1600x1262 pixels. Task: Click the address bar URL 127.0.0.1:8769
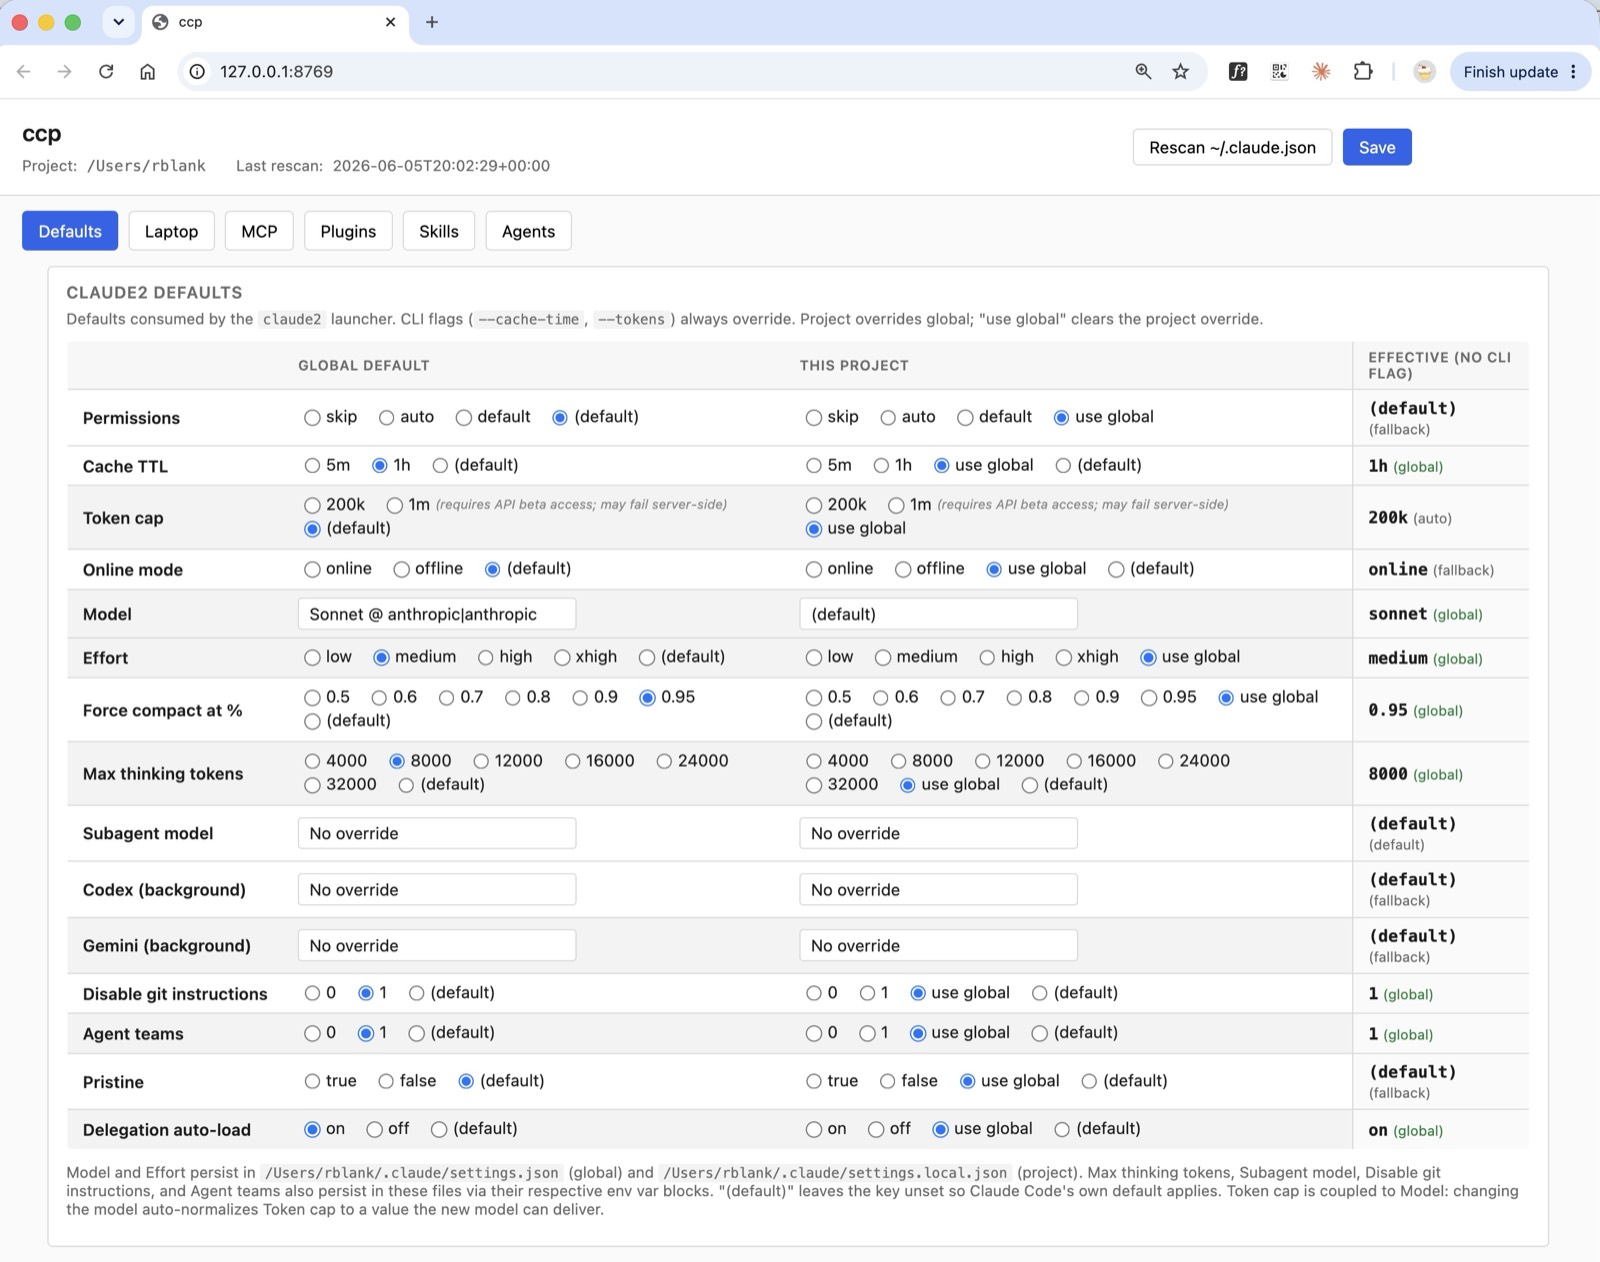(276, 72)
